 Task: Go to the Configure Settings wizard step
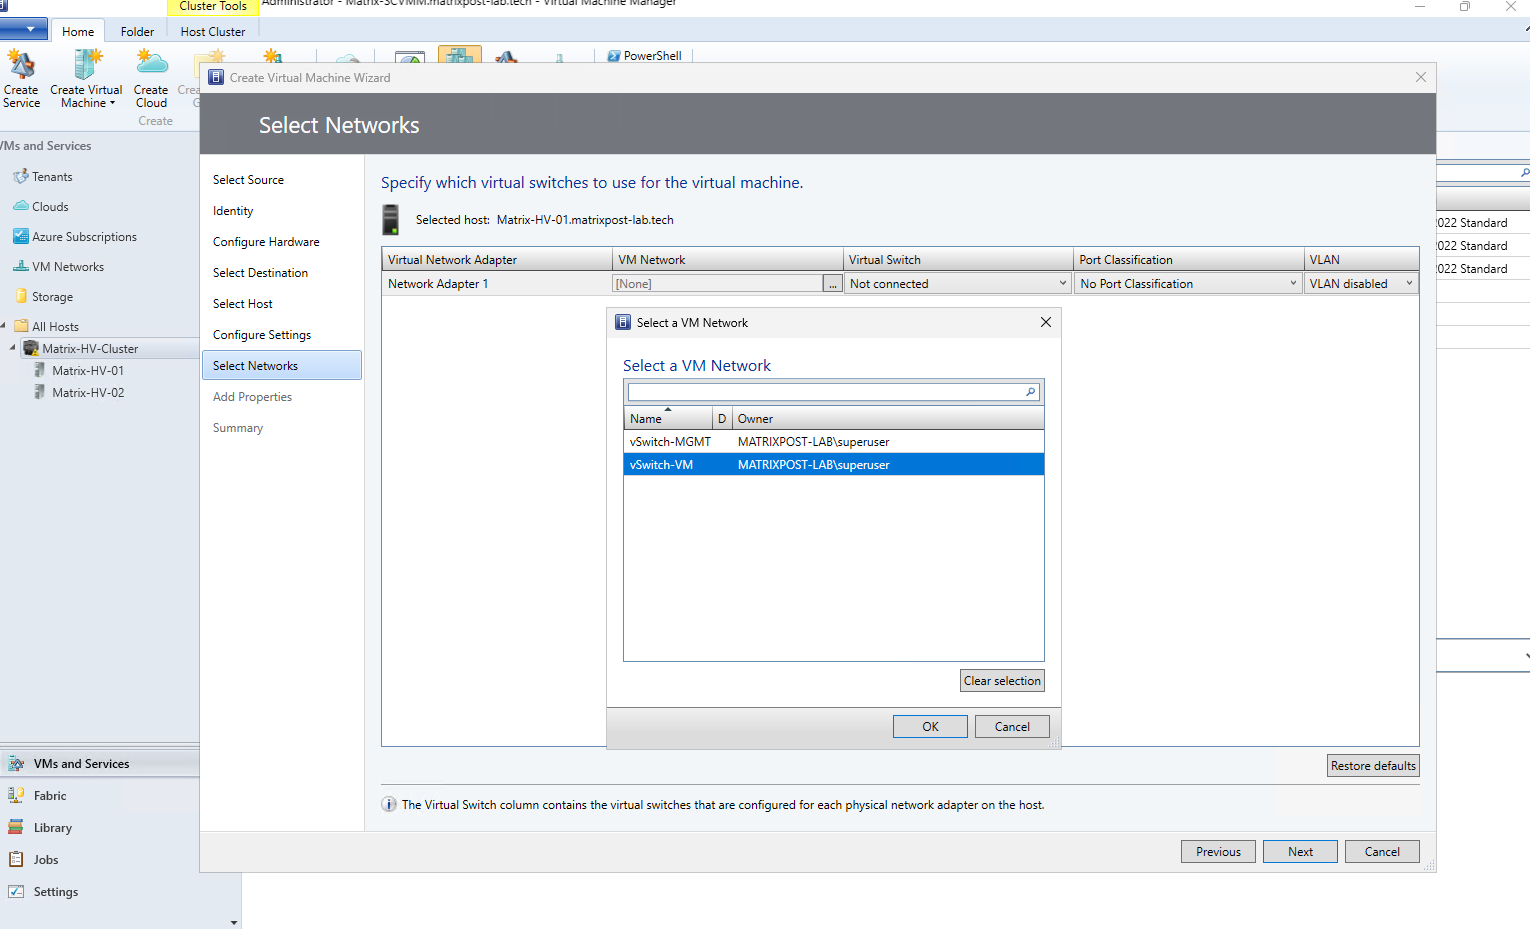pos(262,335)
